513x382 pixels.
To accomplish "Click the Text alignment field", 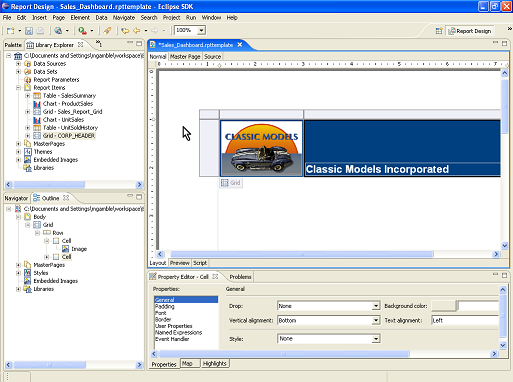I will tap(465, 320).
